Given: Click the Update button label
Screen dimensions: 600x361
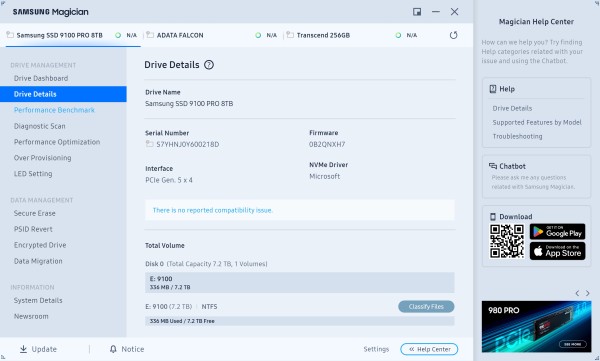Looking at the screenshot, I should [x=44, y=349].
